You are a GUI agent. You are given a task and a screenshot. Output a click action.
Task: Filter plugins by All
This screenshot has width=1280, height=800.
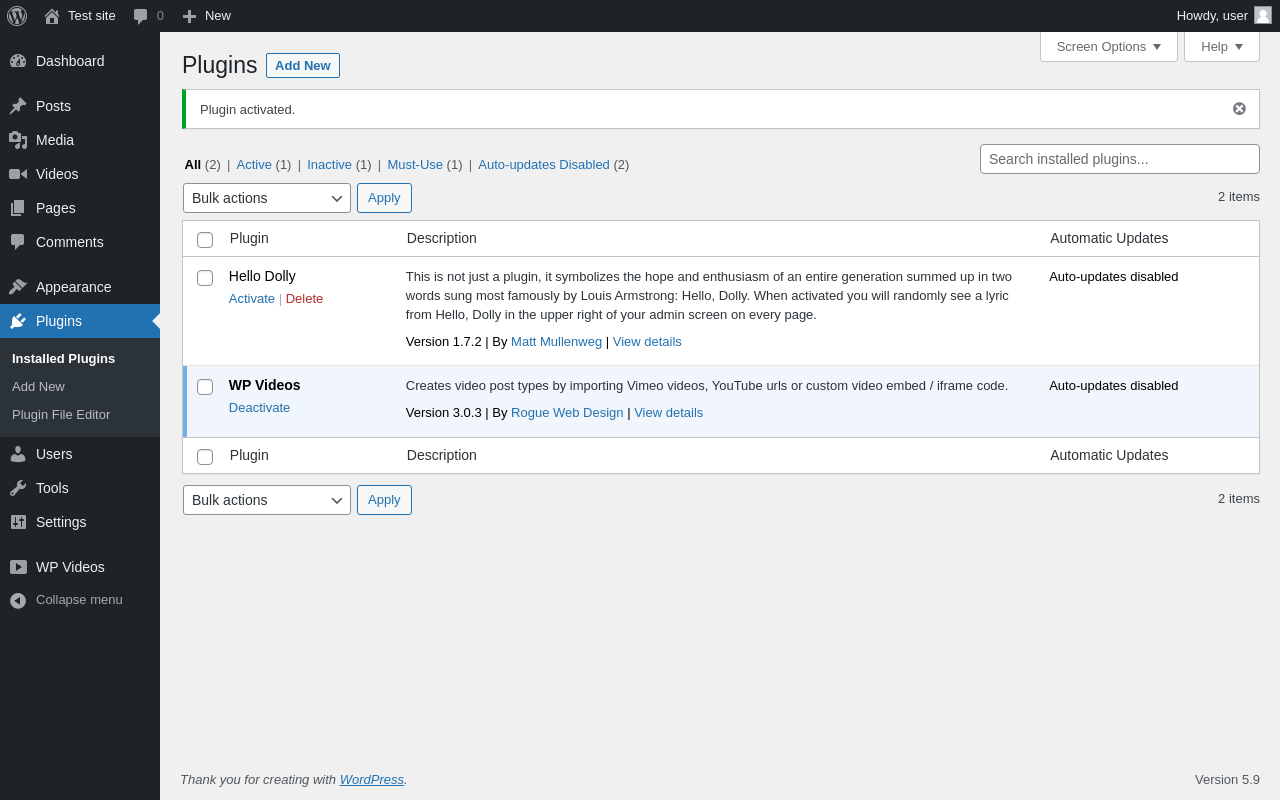tap(193, 165)
